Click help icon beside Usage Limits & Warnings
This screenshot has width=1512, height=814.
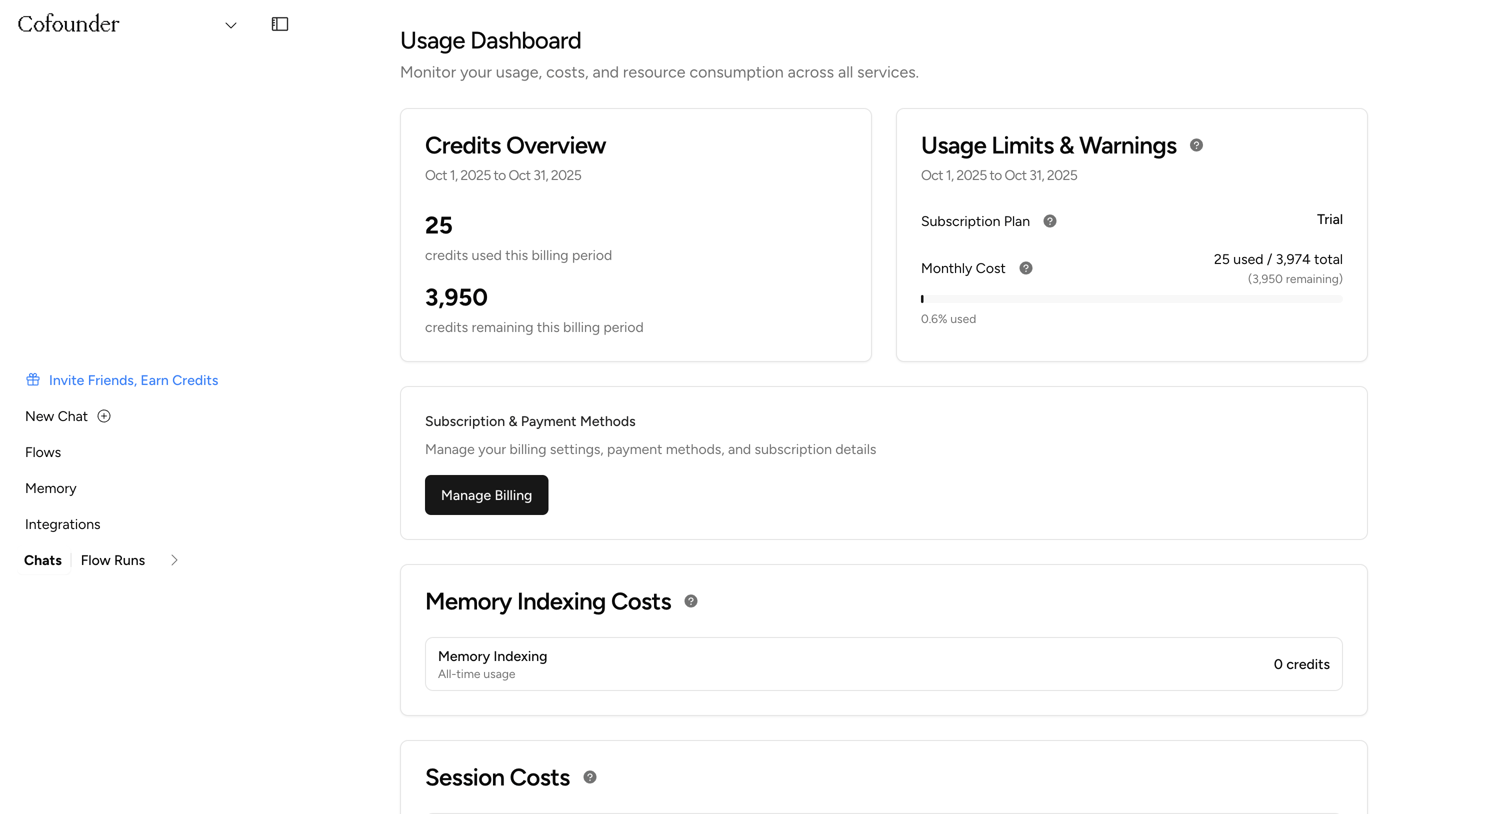[1196, 145]
